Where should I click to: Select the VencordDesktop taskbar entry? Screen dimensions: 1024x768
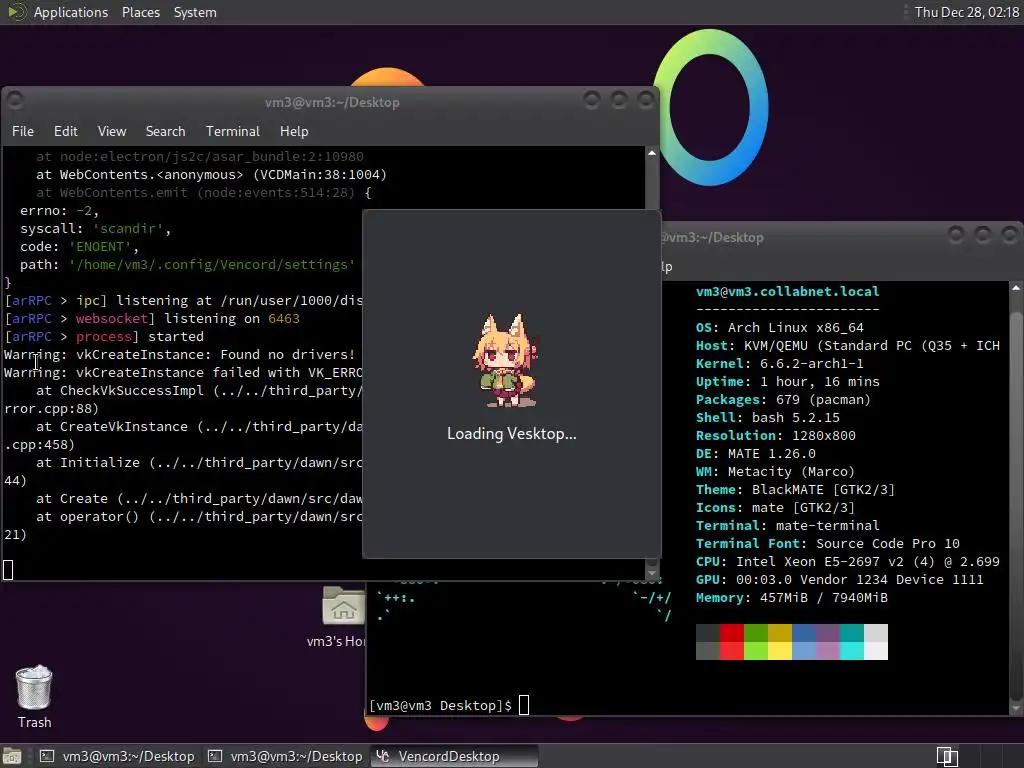(455, 756)
